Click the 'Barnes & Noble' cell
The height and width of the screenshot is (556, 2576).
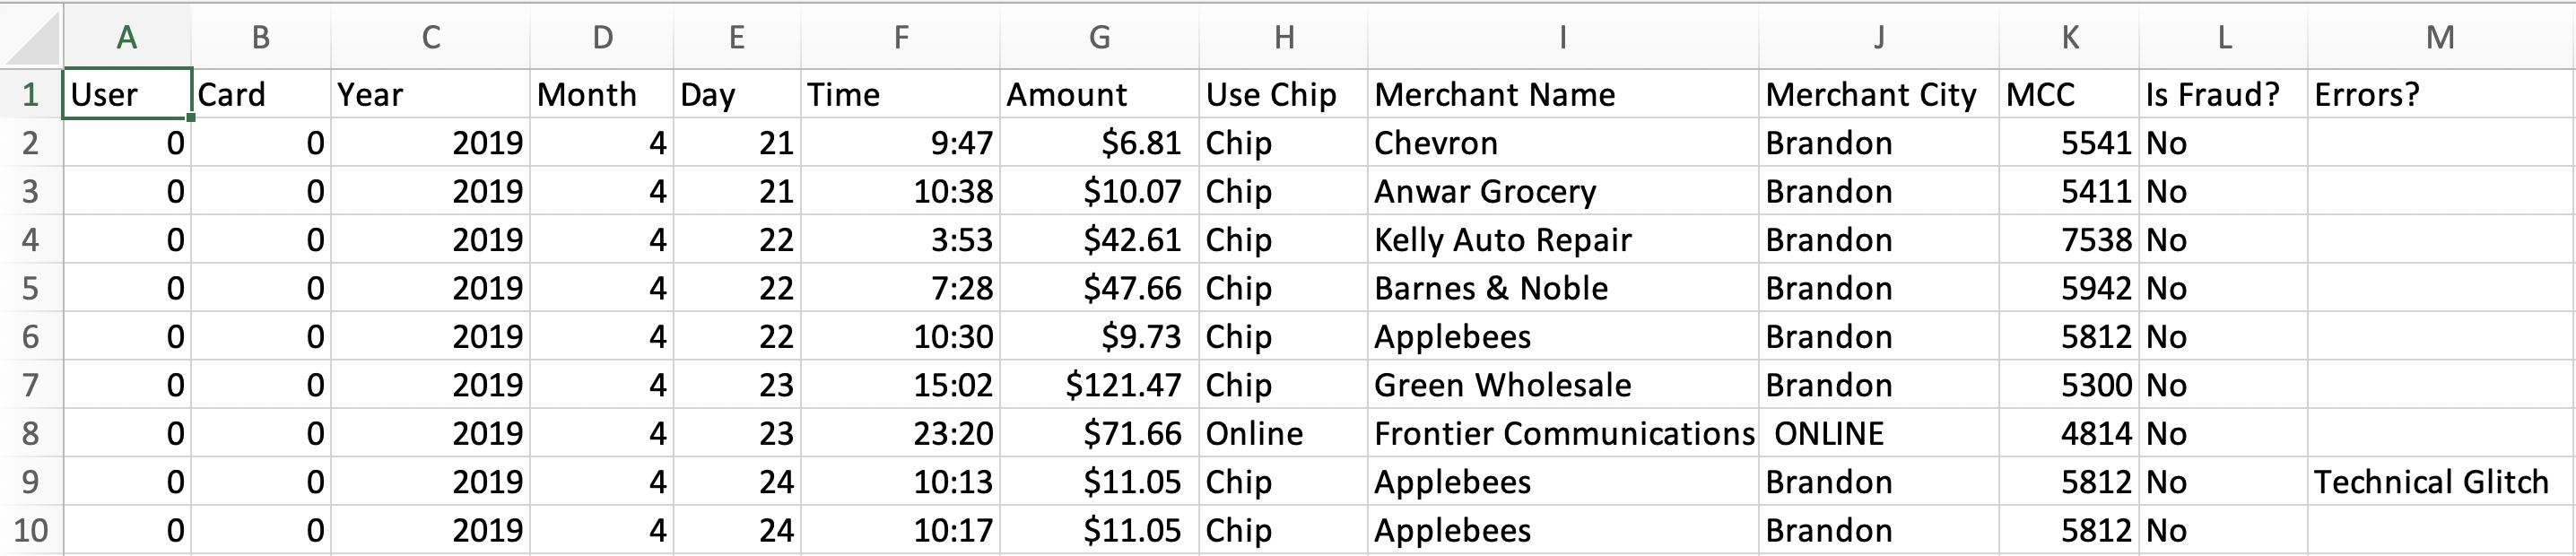click(x=1563, y=288)
